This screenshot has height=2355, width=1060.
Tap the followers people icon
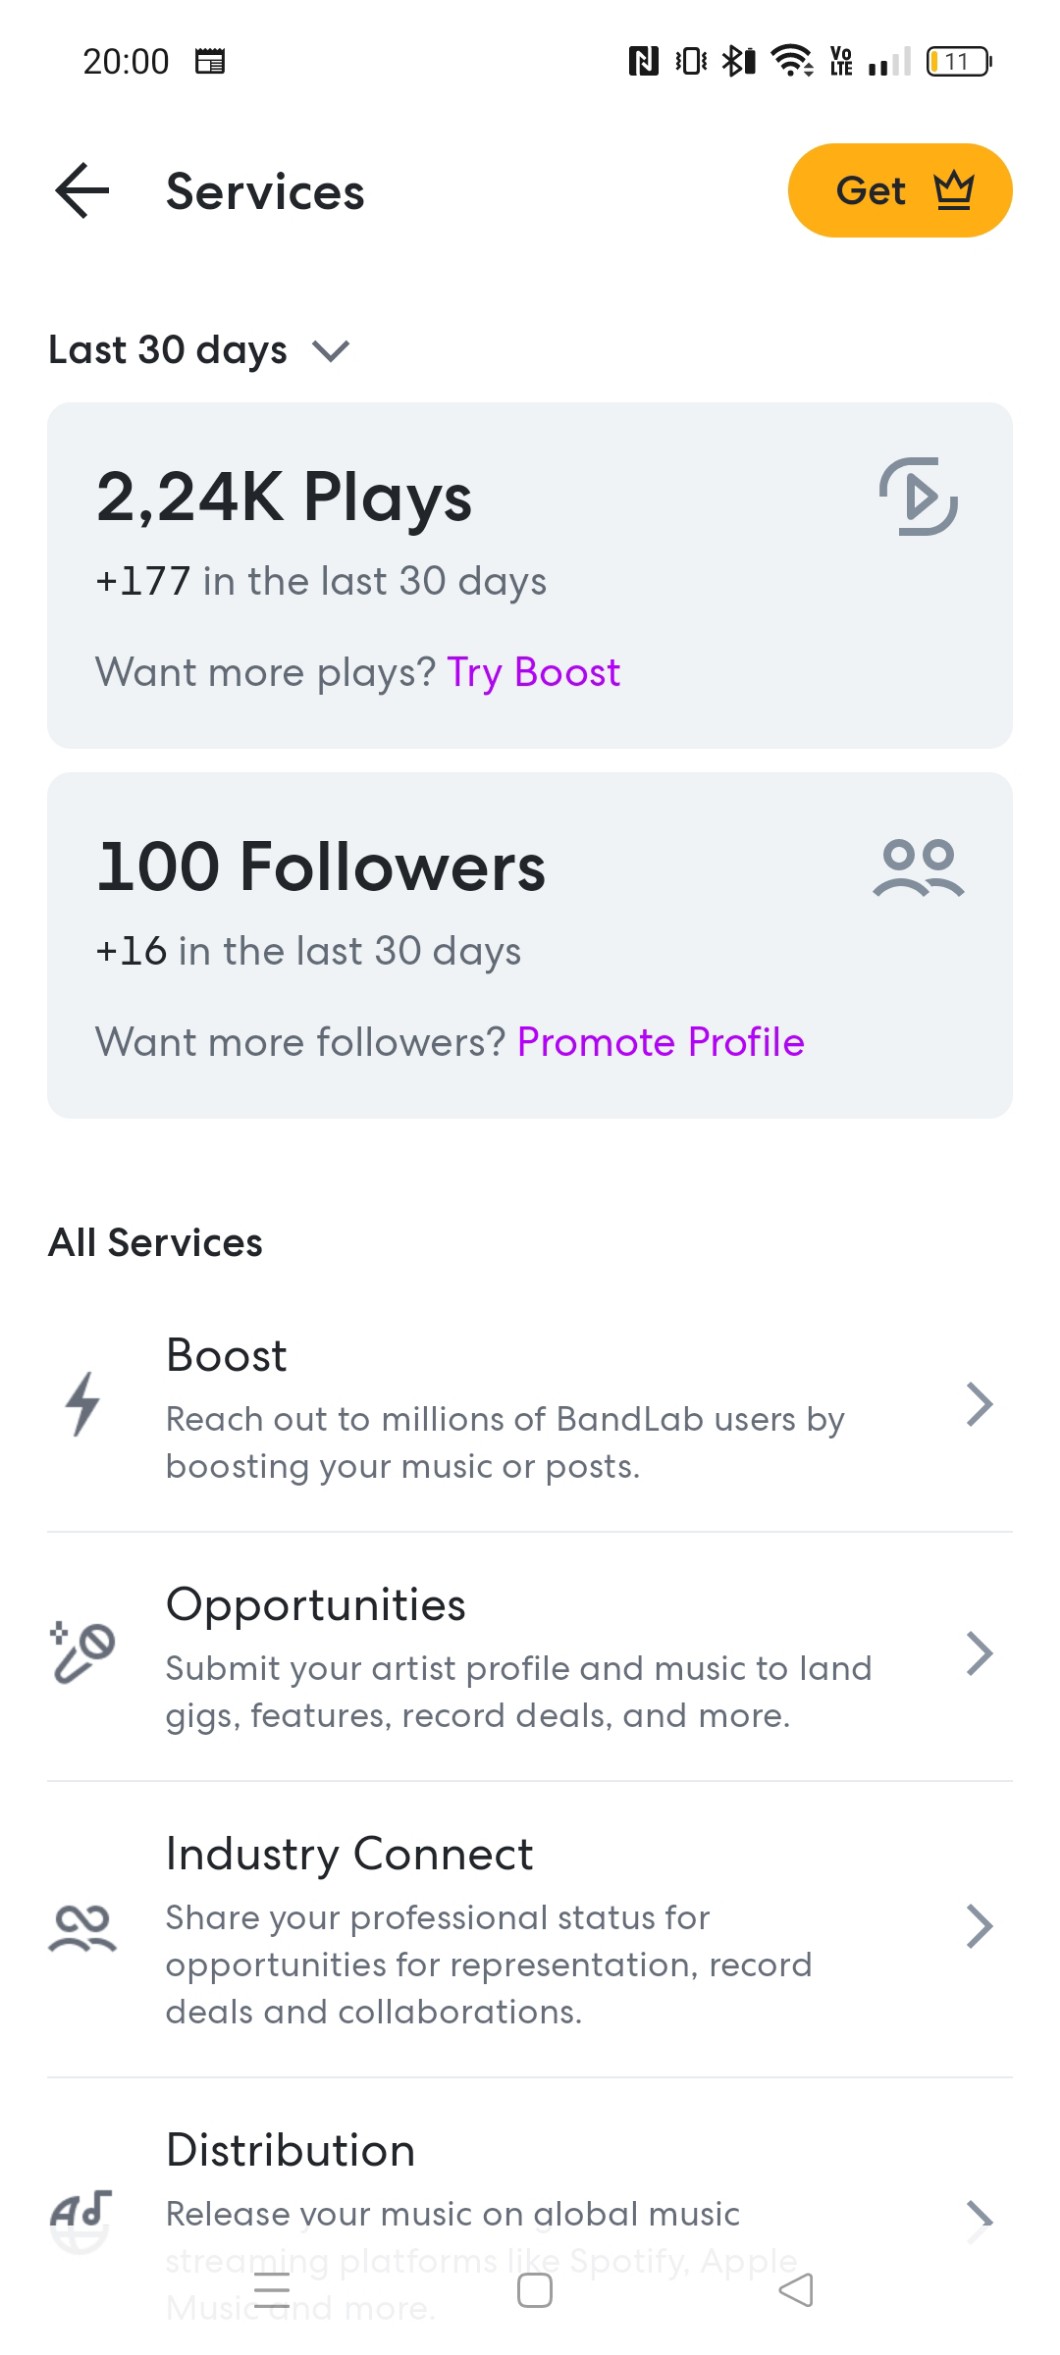click(918, 867)
